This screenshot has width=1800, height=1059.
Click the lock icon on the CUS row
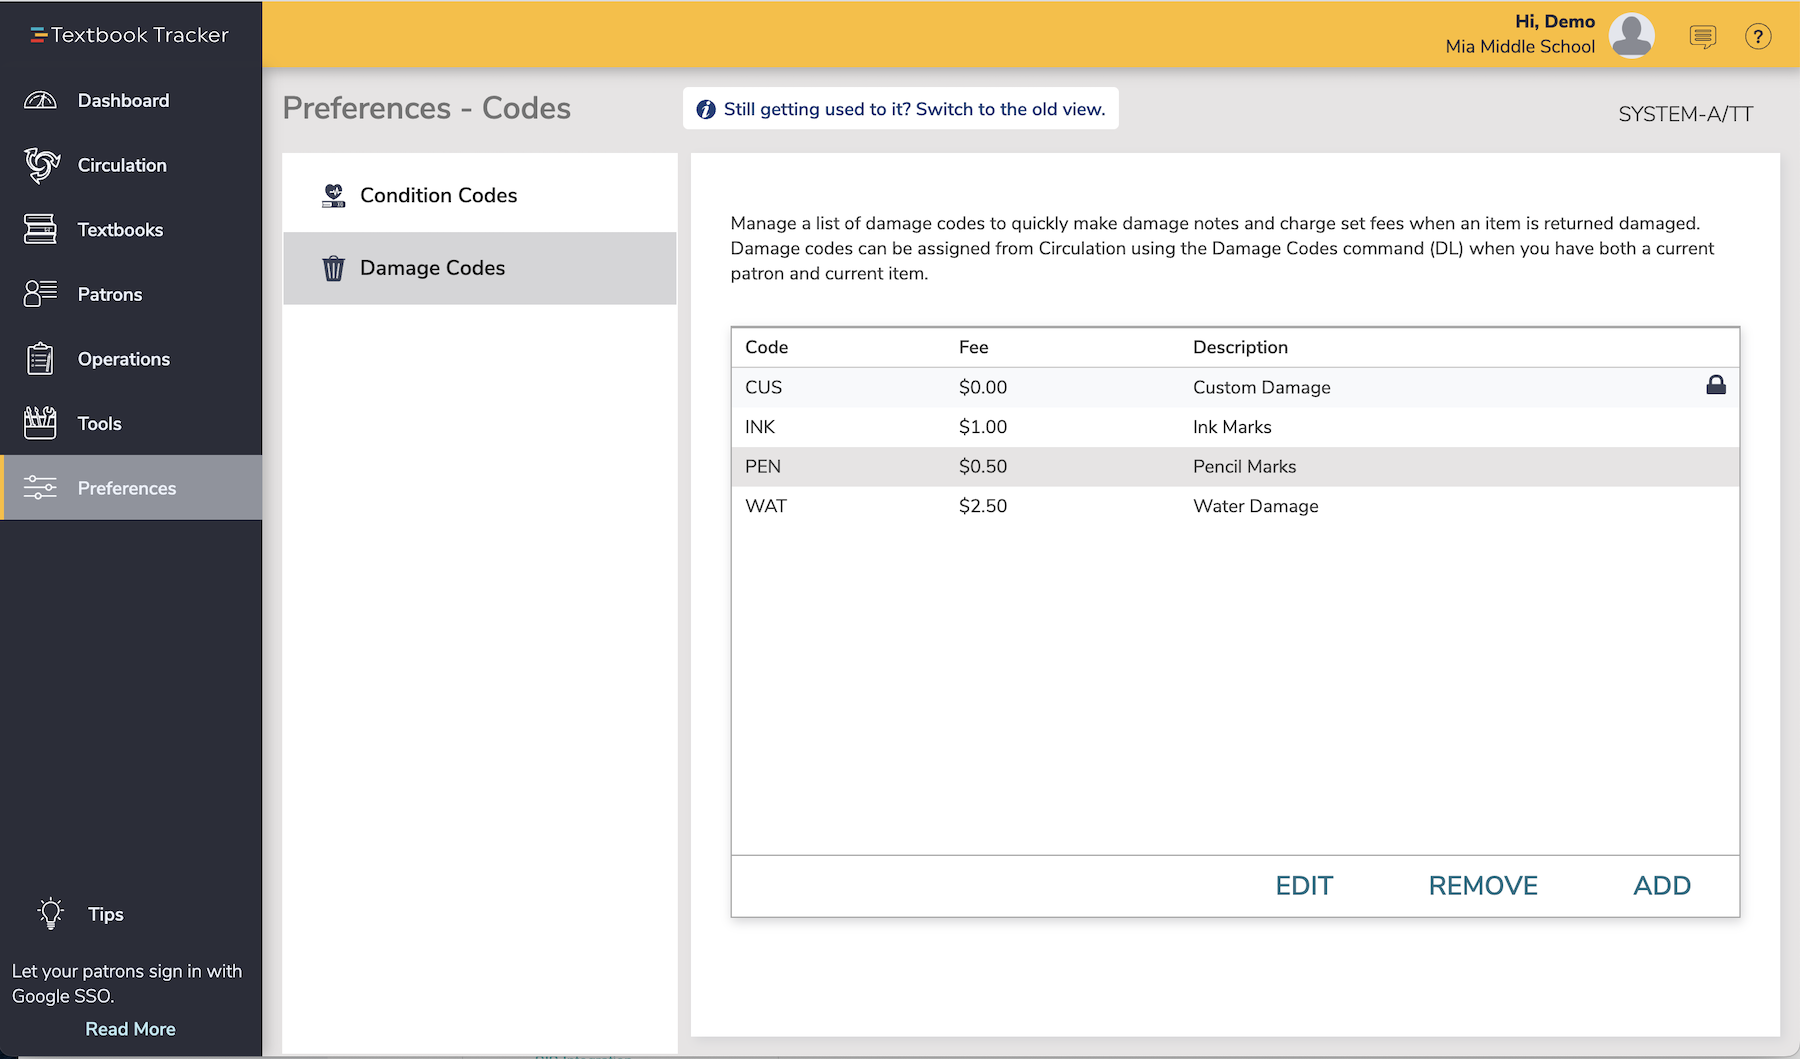[x=1716, y=386]
